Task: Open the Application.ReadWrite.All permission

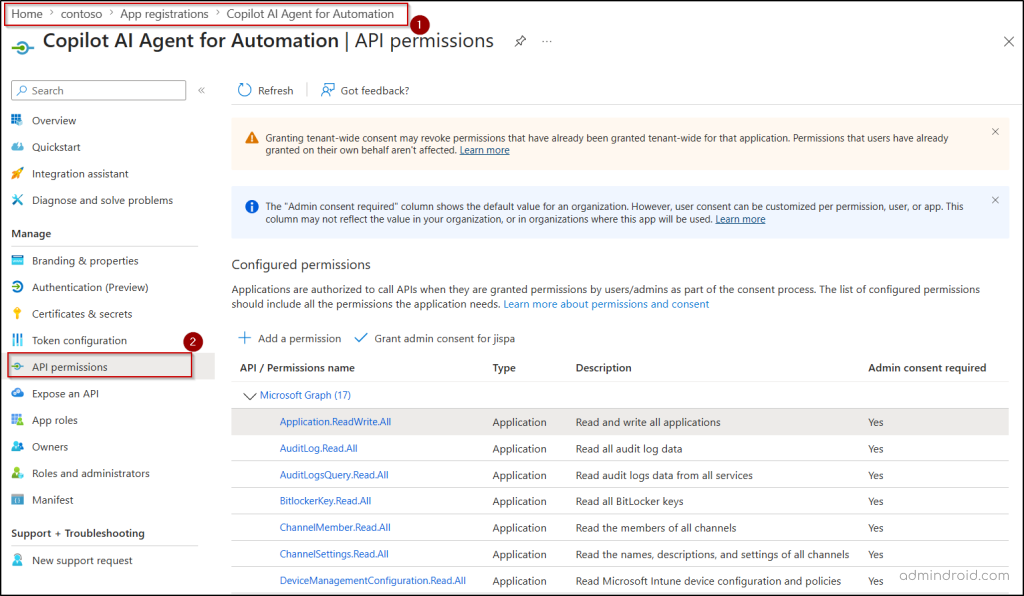Action: coord(335,422)
